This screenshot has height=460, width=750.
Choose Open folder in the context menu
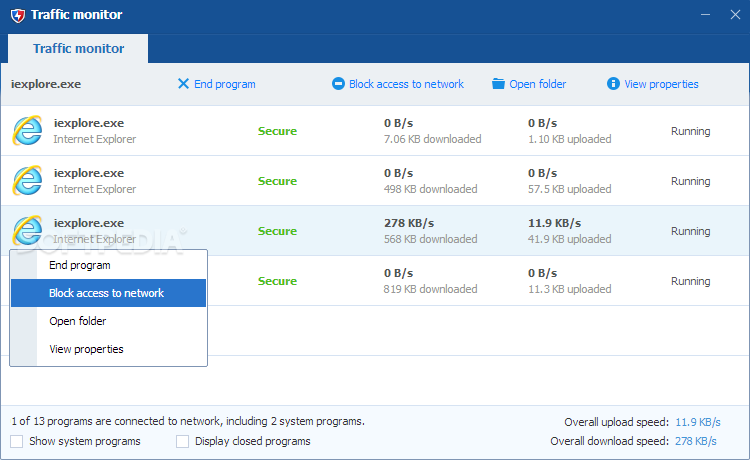(x=109, y=321)
